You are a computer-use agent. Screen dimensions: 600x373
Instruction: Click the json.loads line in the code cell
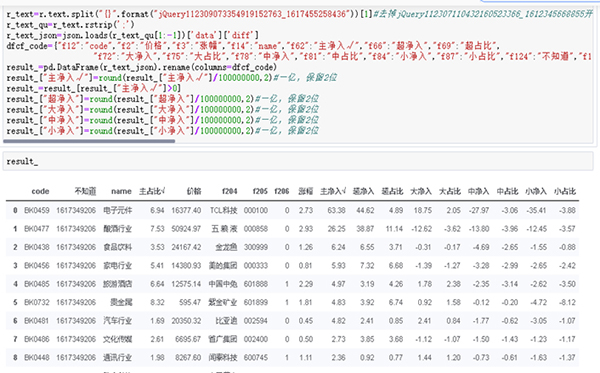point(132,36)
